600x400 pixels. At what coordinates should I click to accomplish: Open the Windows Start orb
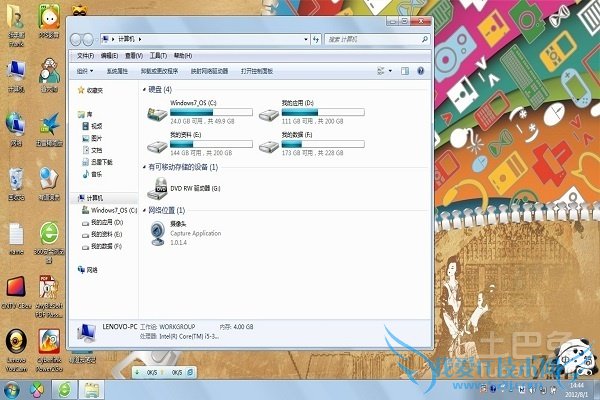point(11,390)
